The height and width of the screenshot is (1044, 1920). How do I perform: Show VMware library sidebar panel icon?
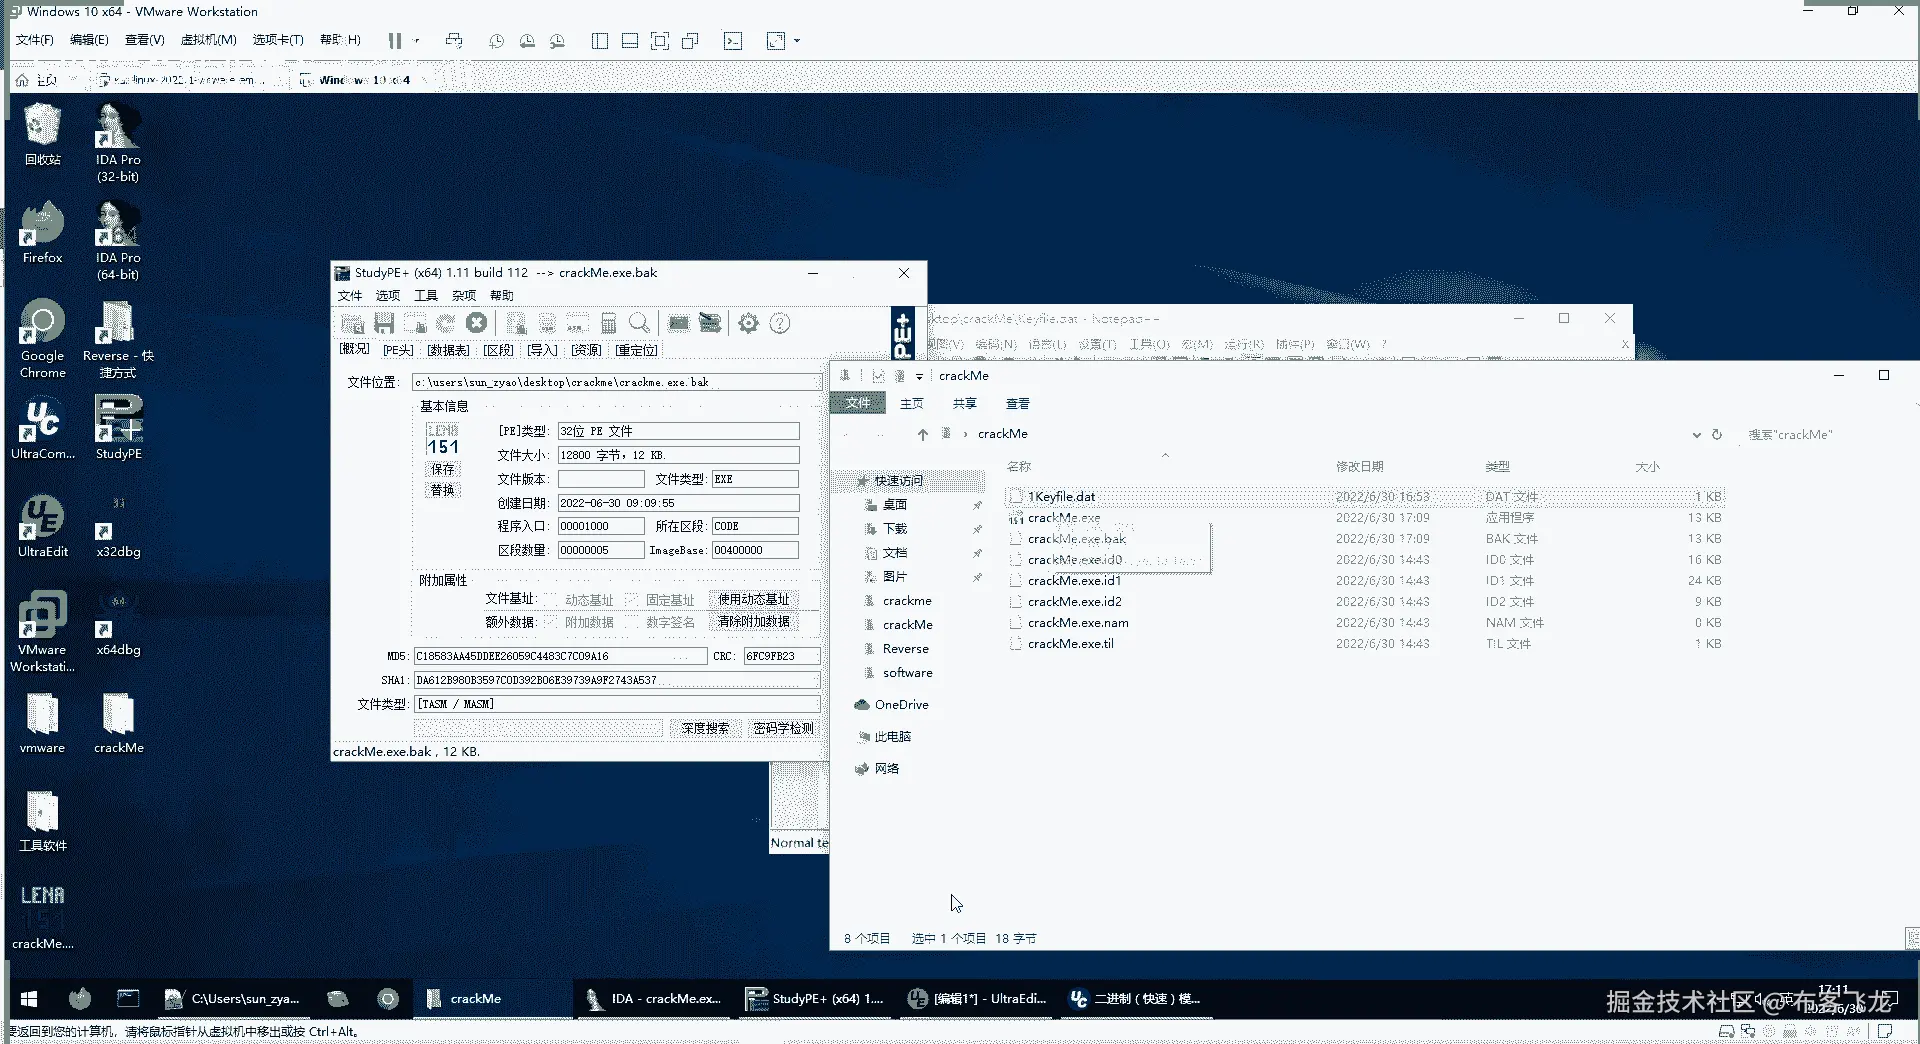pos(600,41)
